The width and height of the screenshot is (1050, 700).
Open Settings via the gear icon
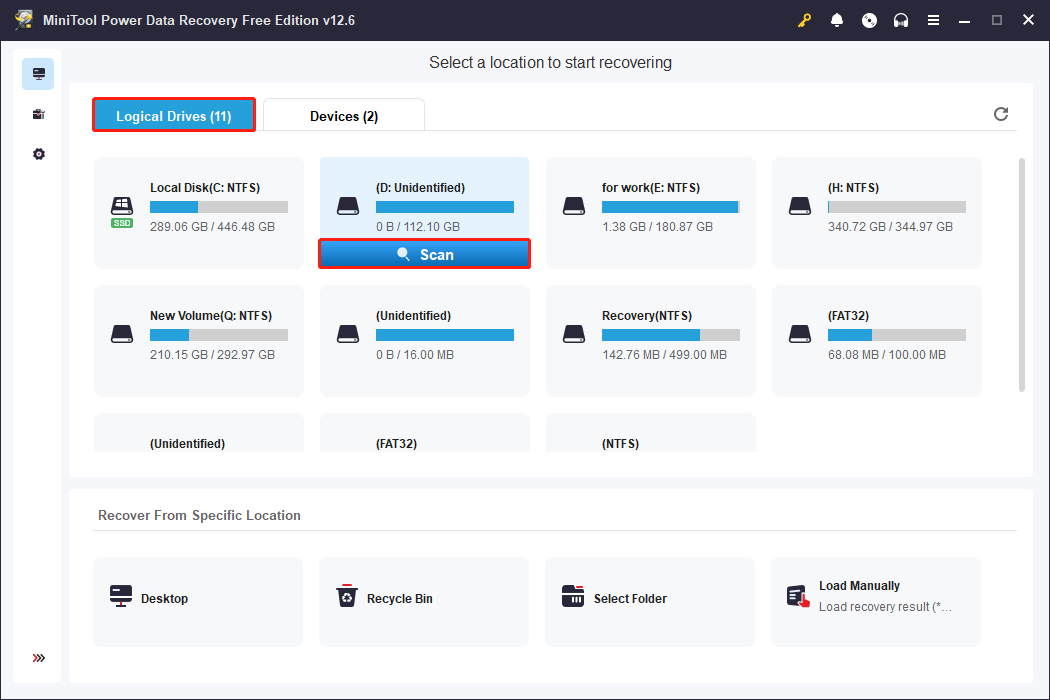(x=38, y=154)
